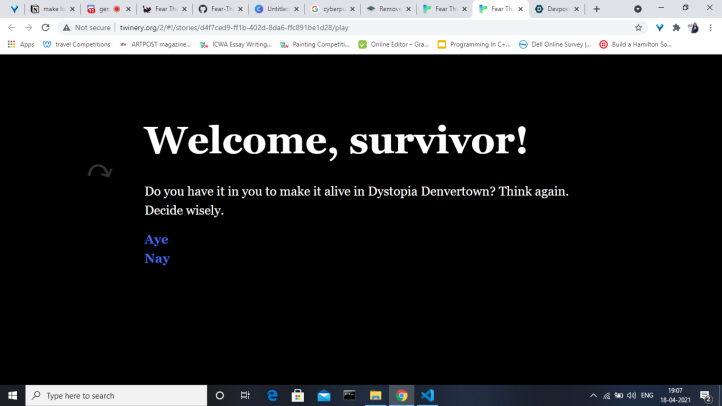Open the 'ICWA Essay Writing' bookmark
Viewport: 722px width, 406px height.
[x=235, y=44]
